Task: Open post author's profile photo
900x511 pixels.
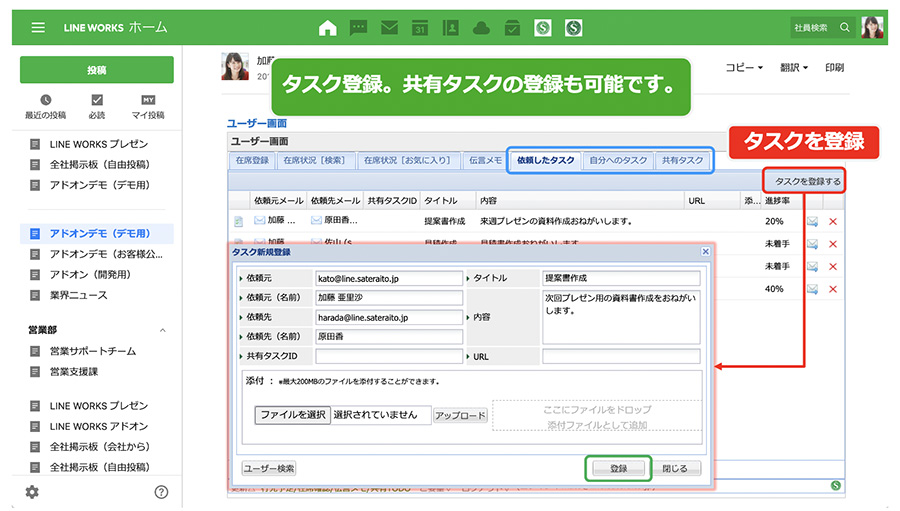Action: click(x=235, y=67)
